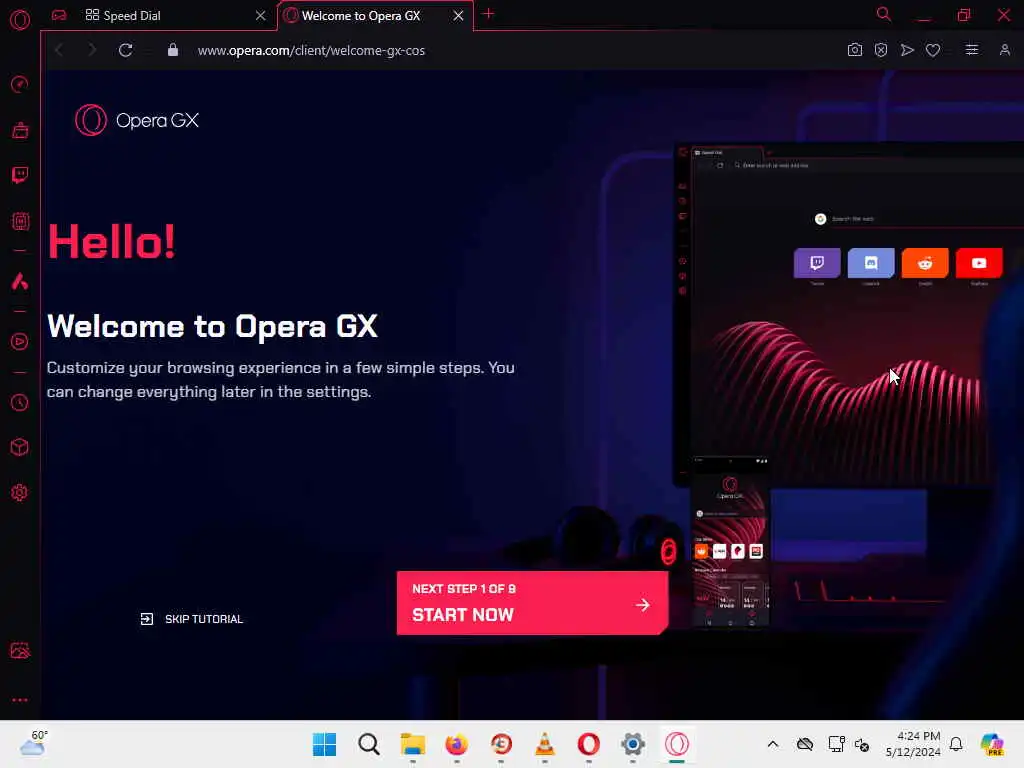Click the GX Corner gamepad icon
Screen dimensions: 1024x768
59,15
